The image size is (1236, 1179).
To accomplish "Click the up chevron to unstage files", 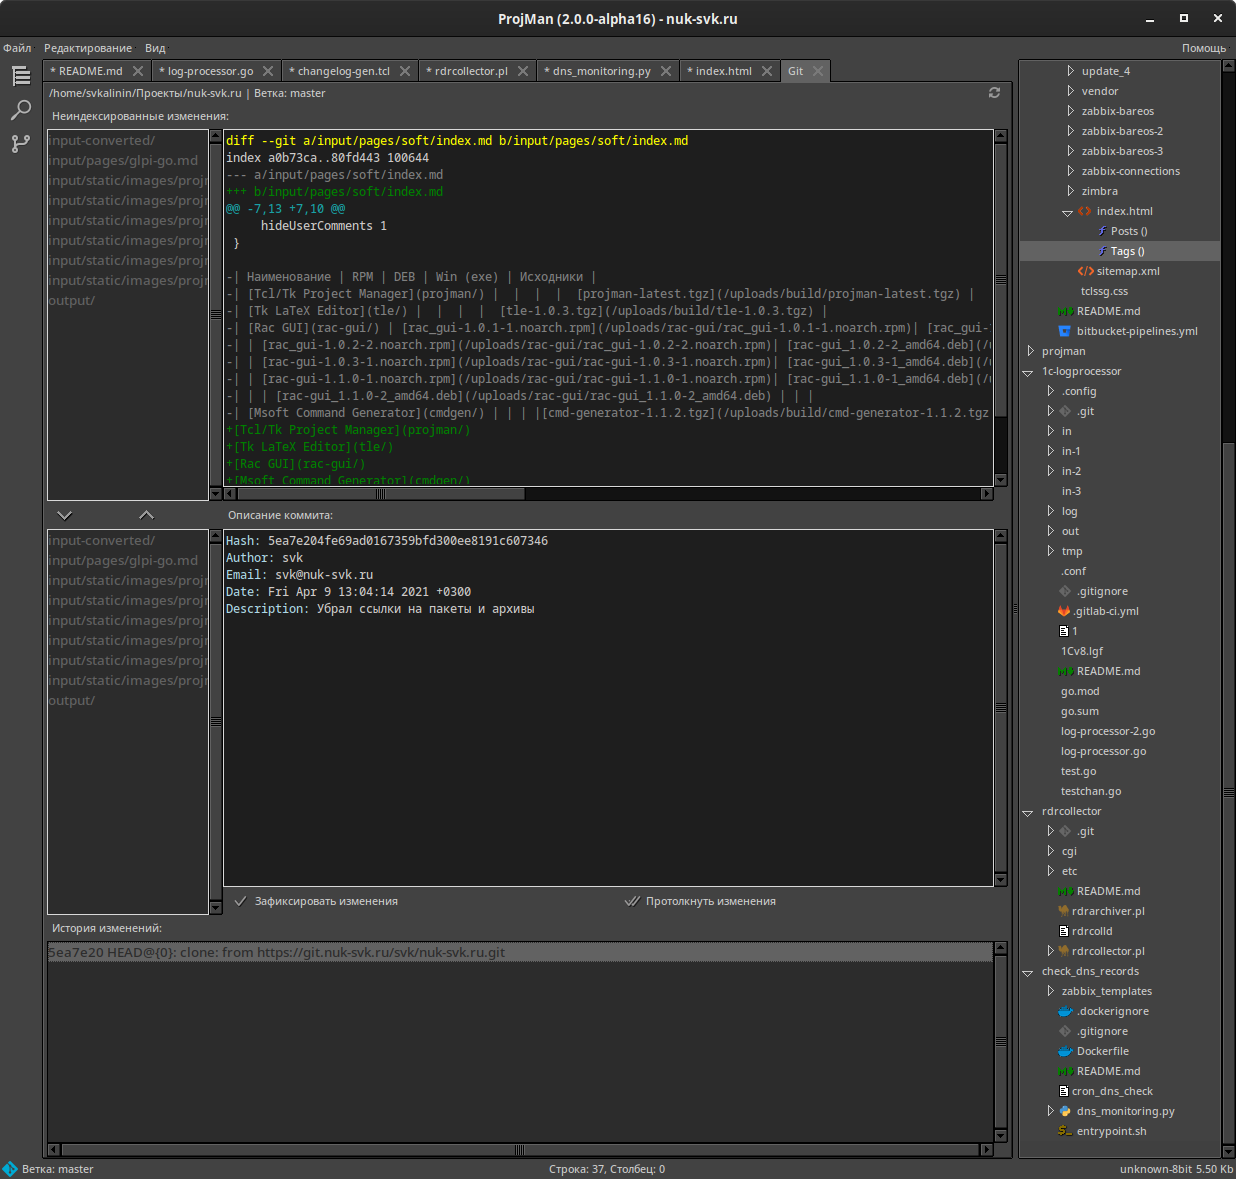I will point(146,515).
